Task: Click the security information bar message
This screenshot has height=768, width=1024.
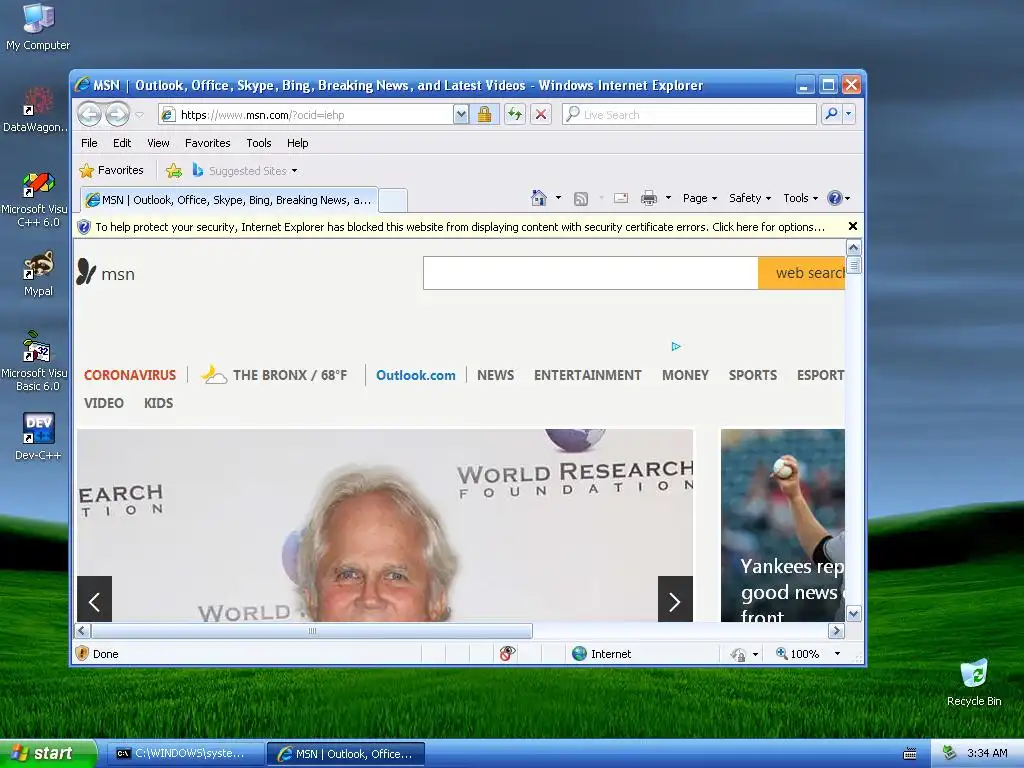Action: tap(460, 227)
